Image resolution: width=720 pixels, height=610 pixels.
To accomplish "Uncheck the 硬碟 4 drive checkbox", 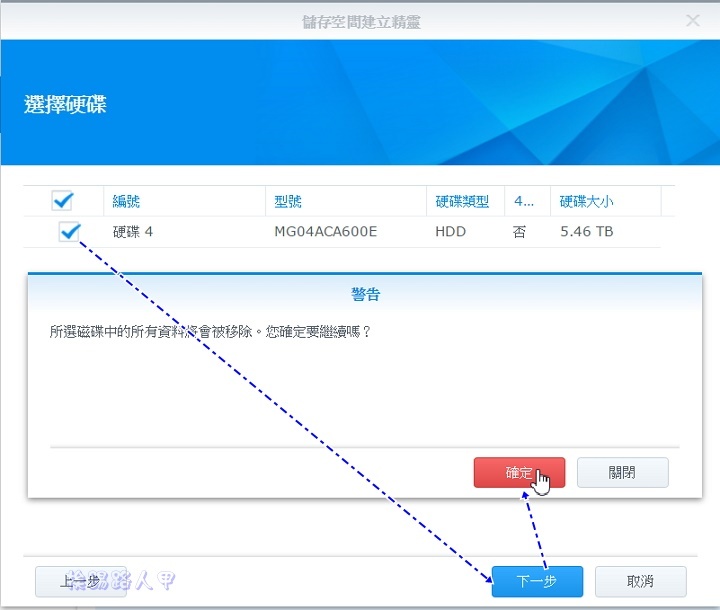I will click(x=69, y=231).
